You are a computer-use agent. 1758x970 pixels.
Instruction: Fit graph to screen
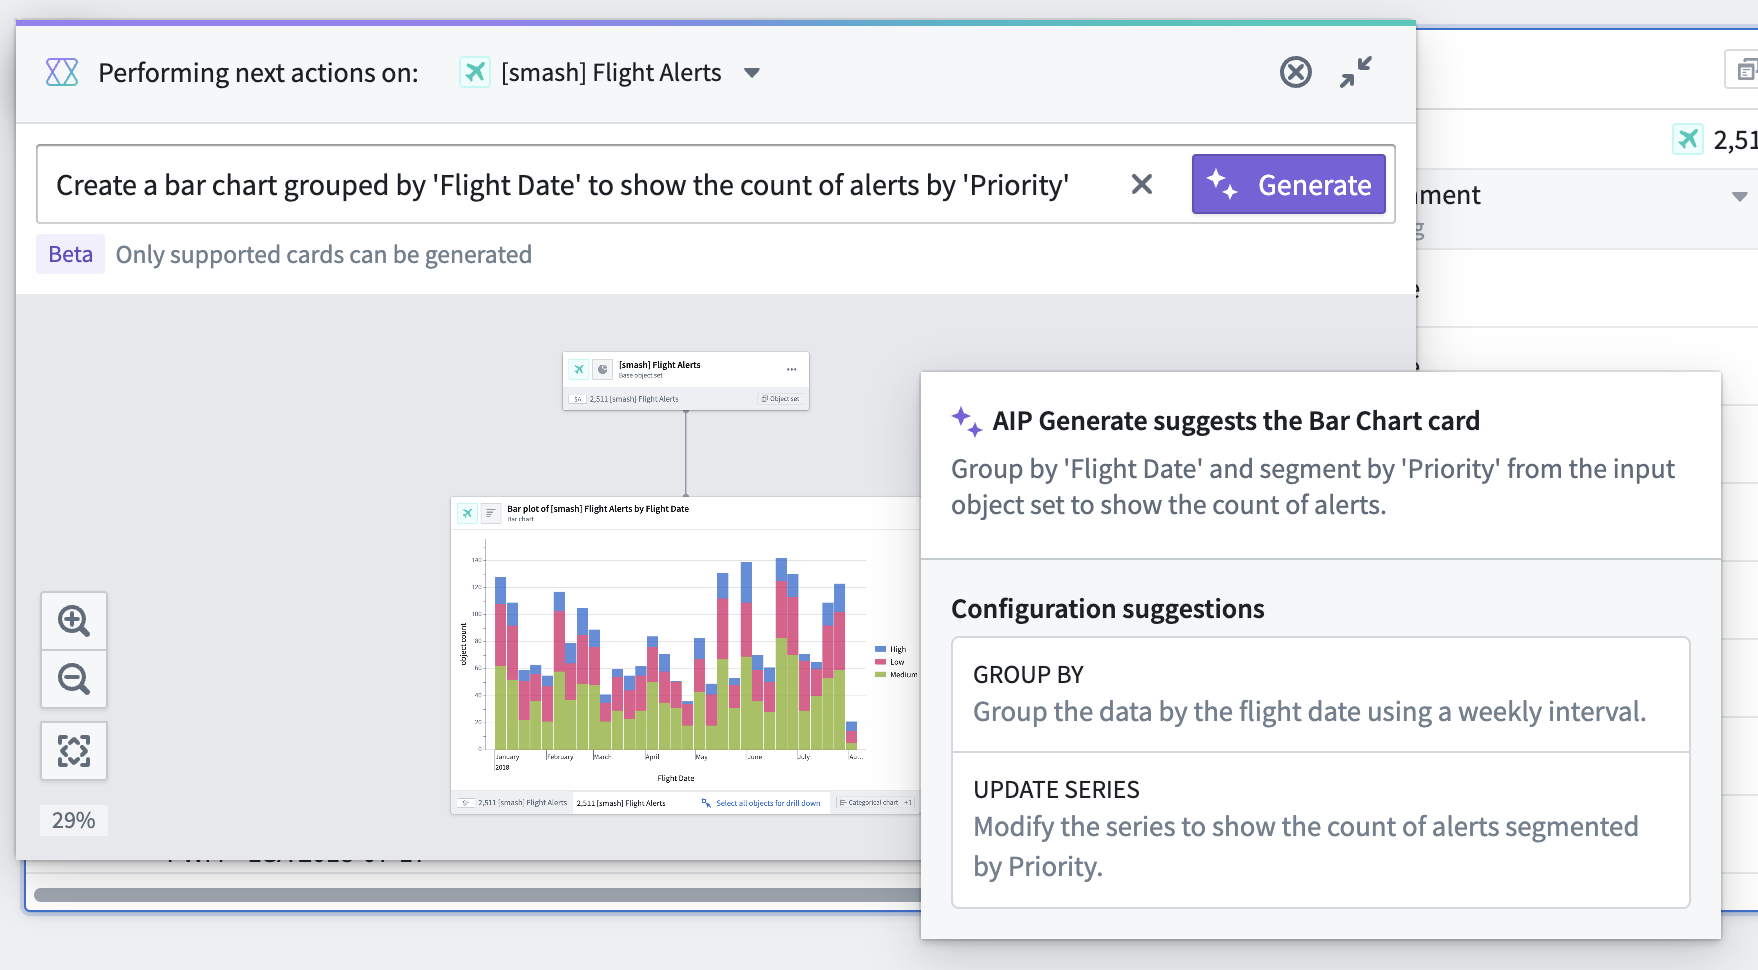(74, 751)
